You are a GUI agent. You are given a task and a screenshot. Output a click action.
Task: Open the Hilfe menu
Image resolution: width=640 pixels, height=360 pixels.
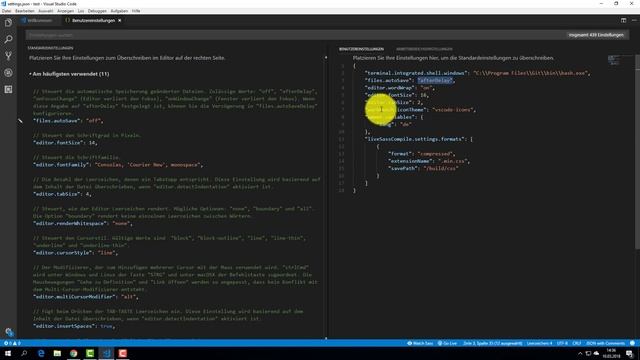[136, 11]
